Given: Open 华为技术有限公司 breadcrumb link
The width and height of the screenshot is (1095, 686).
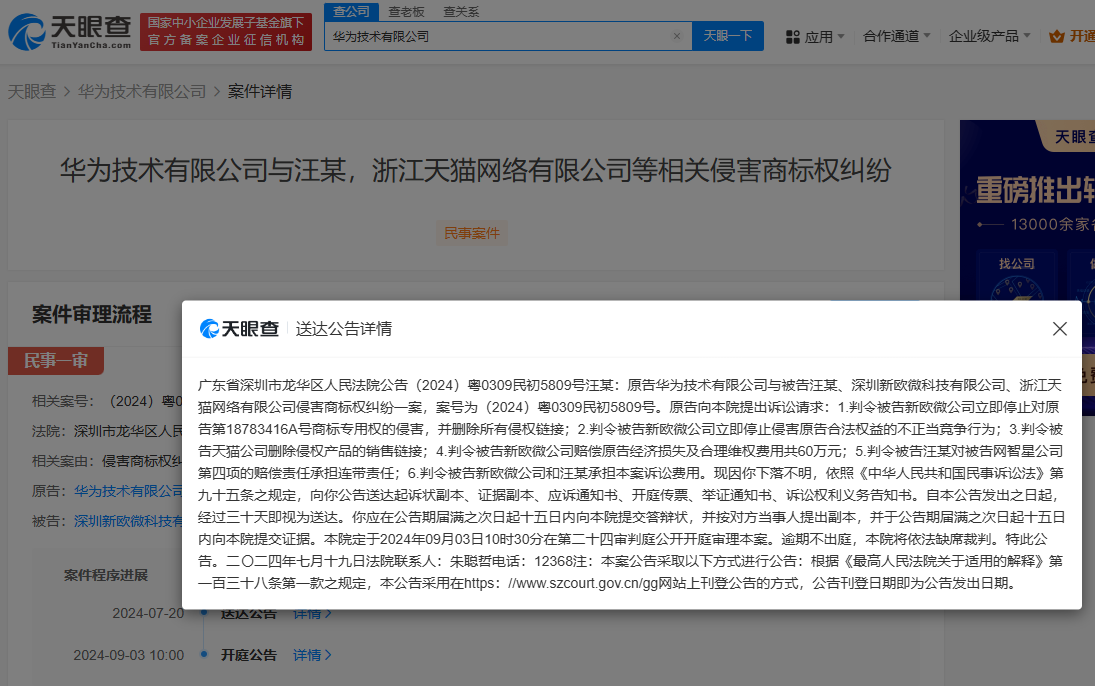Looking at the screenshot, I should (142, 92).
